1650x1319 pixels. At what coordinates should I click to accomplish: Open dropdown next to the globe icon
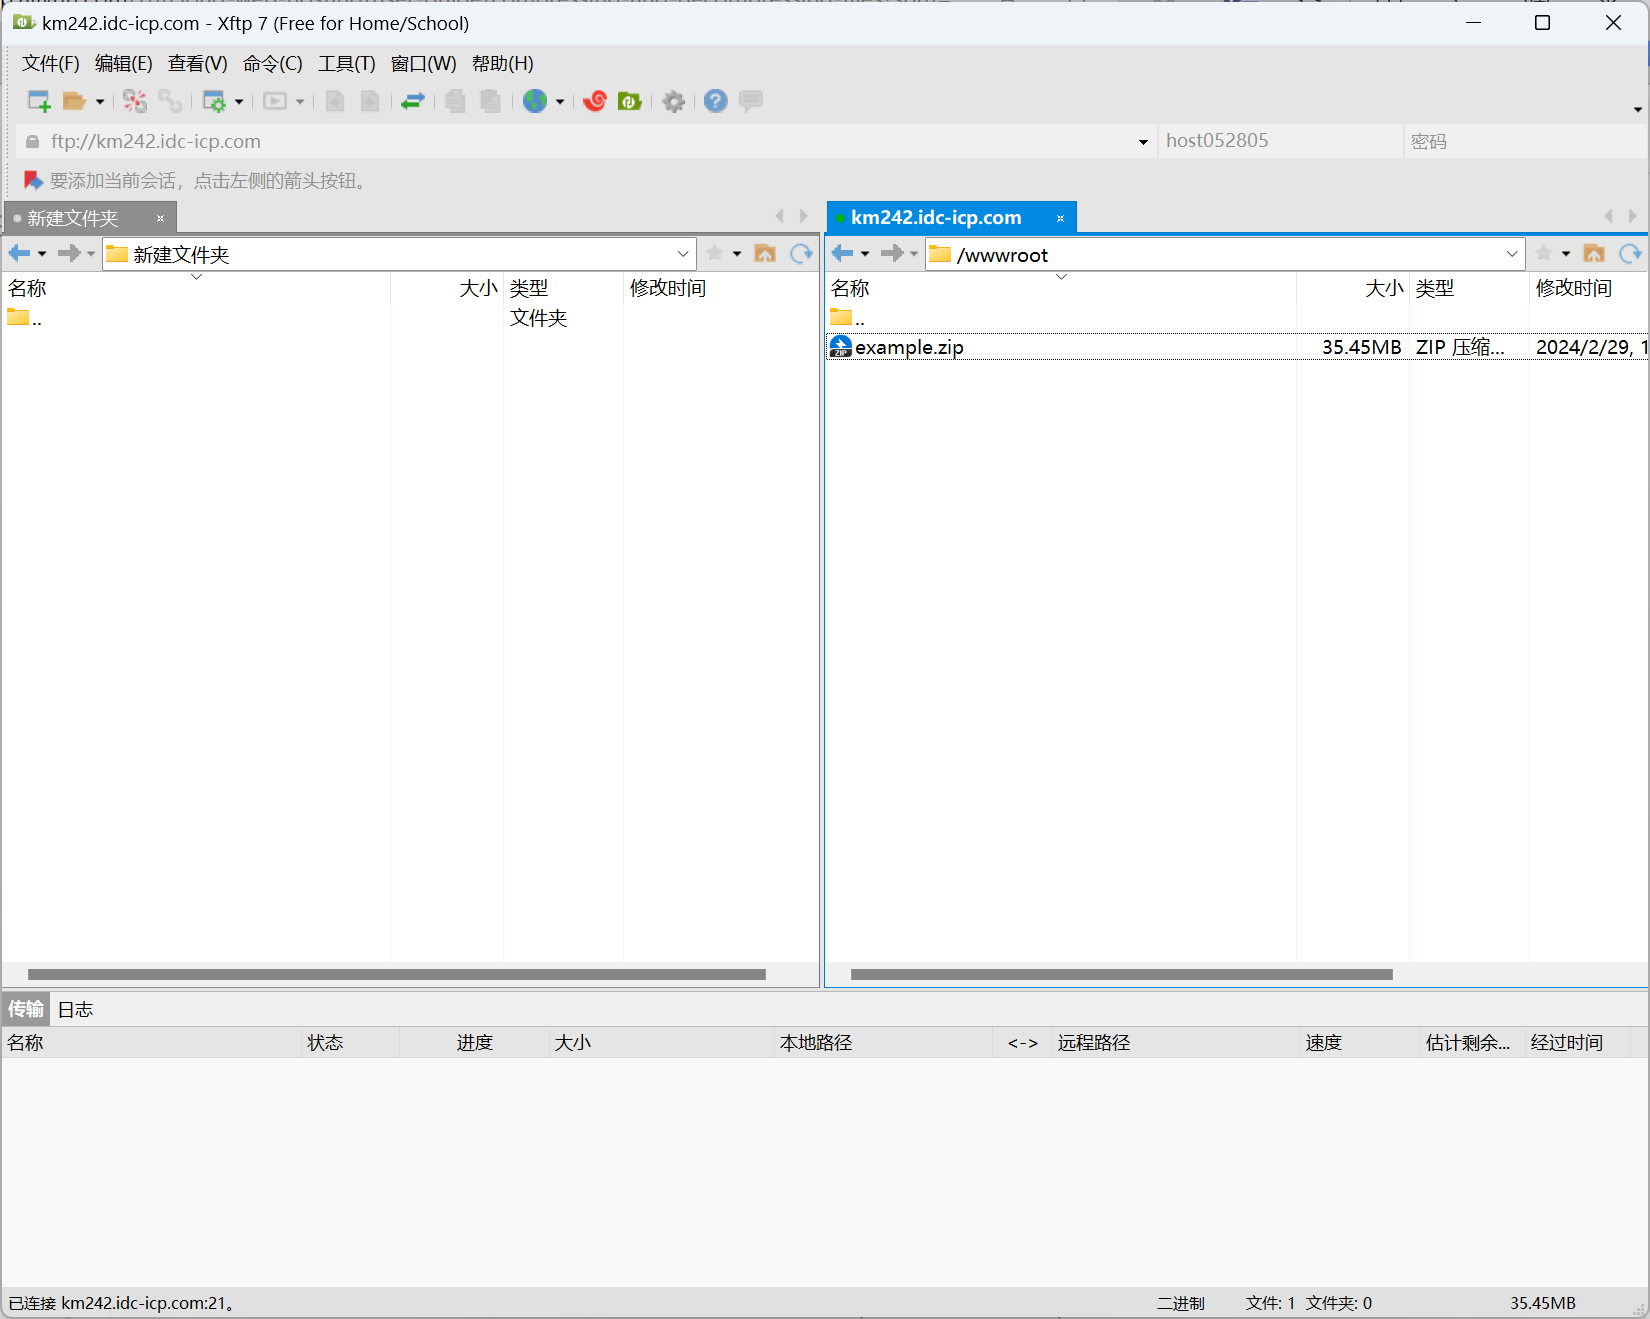coord(560,102)
